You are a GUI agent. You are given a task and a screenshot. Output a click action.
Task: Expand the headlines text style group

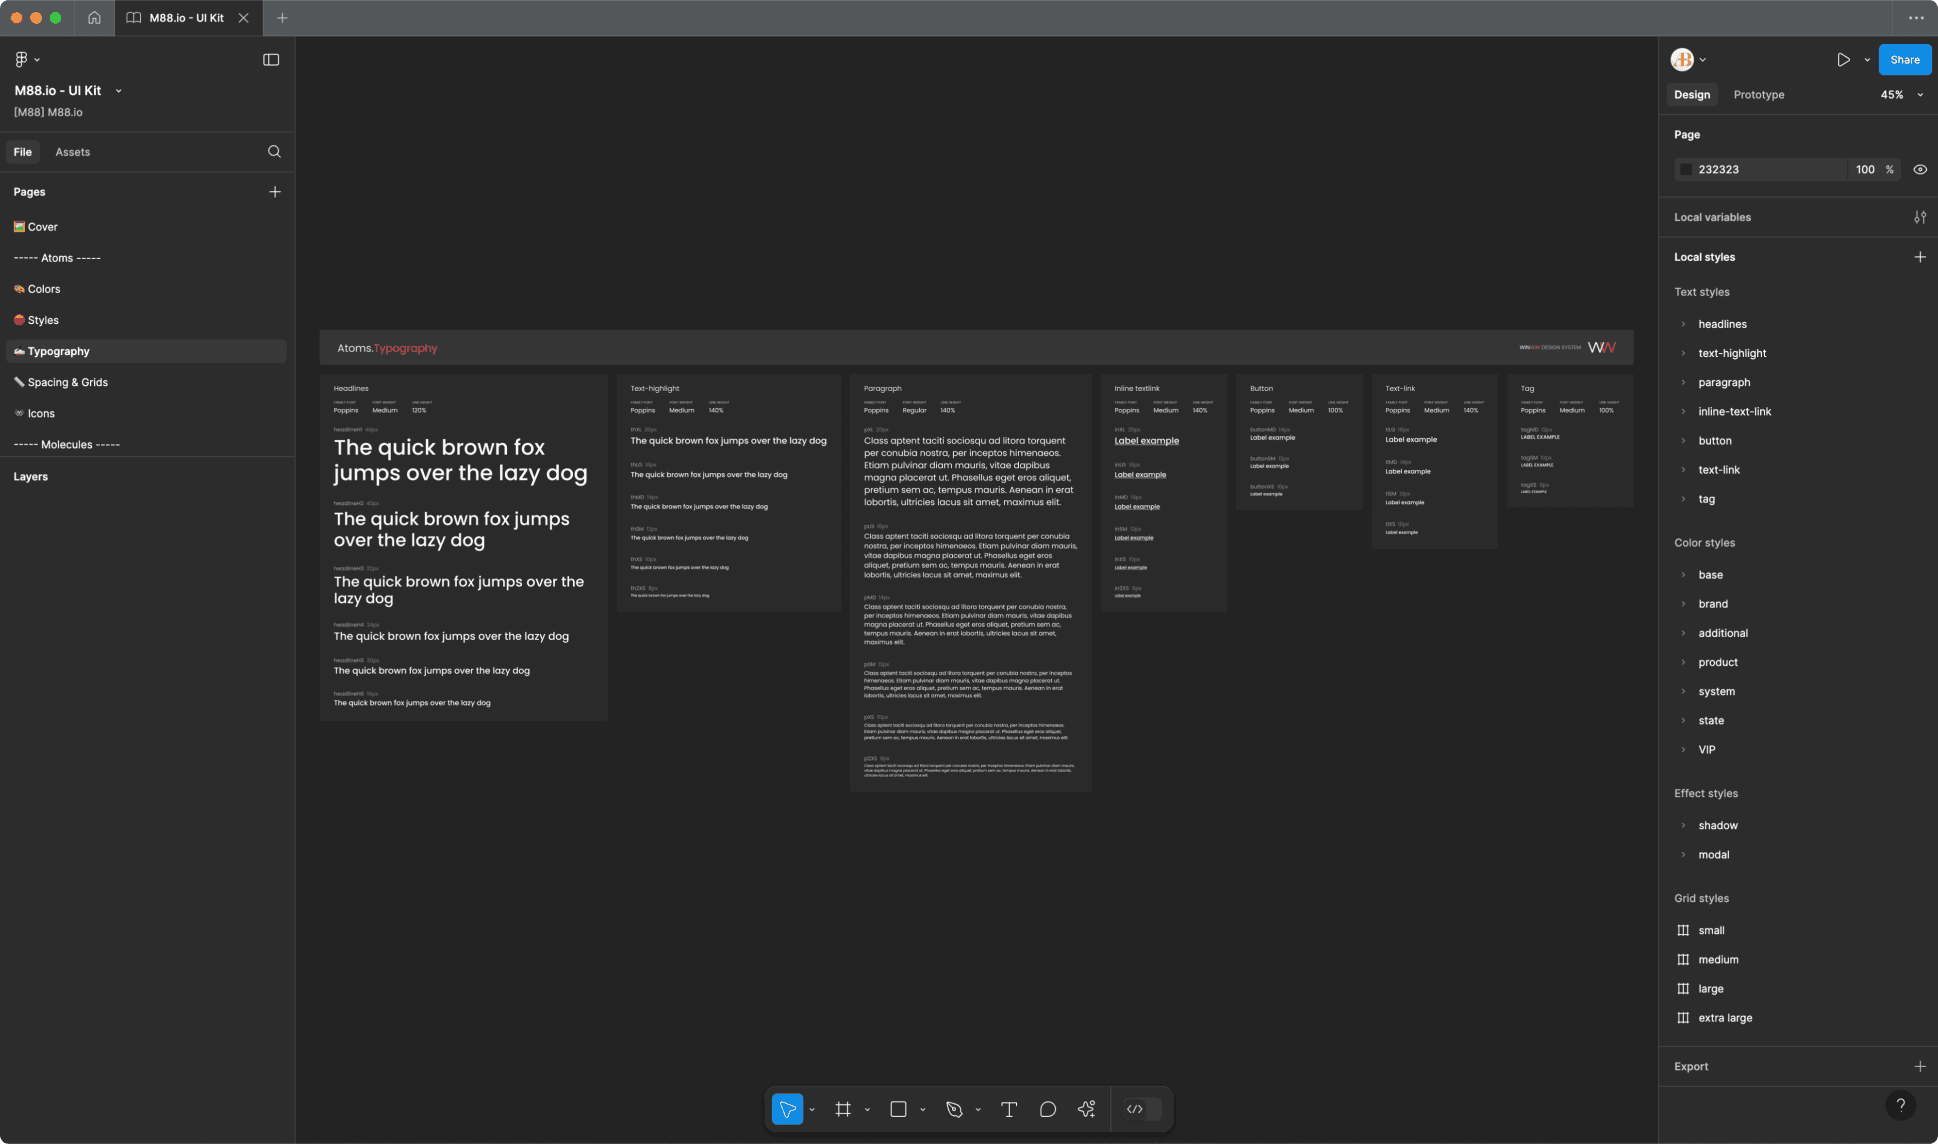tap(1684, 323)
